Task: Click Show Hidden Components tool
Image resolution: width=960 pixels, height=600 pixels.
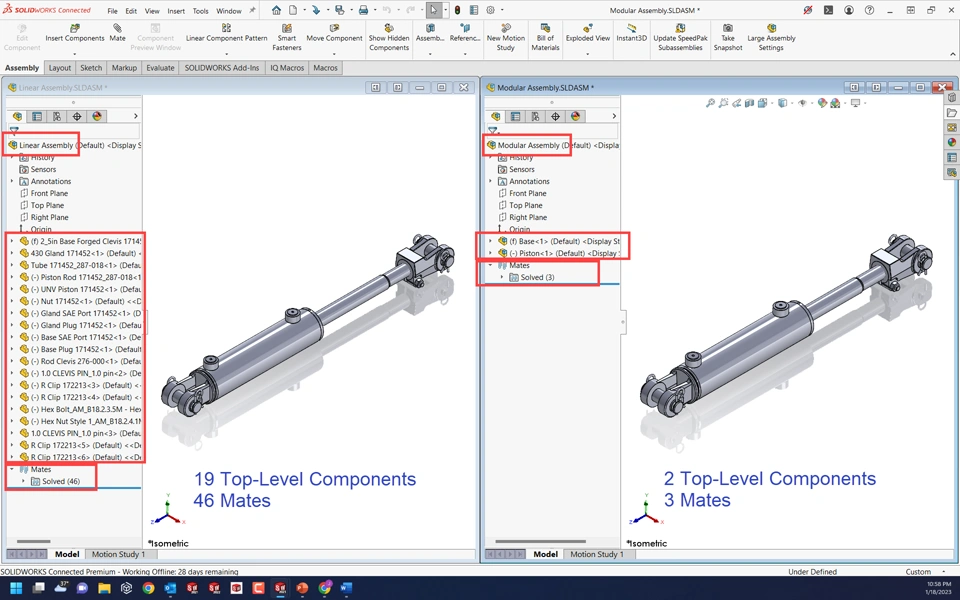Action: point(389,37)
